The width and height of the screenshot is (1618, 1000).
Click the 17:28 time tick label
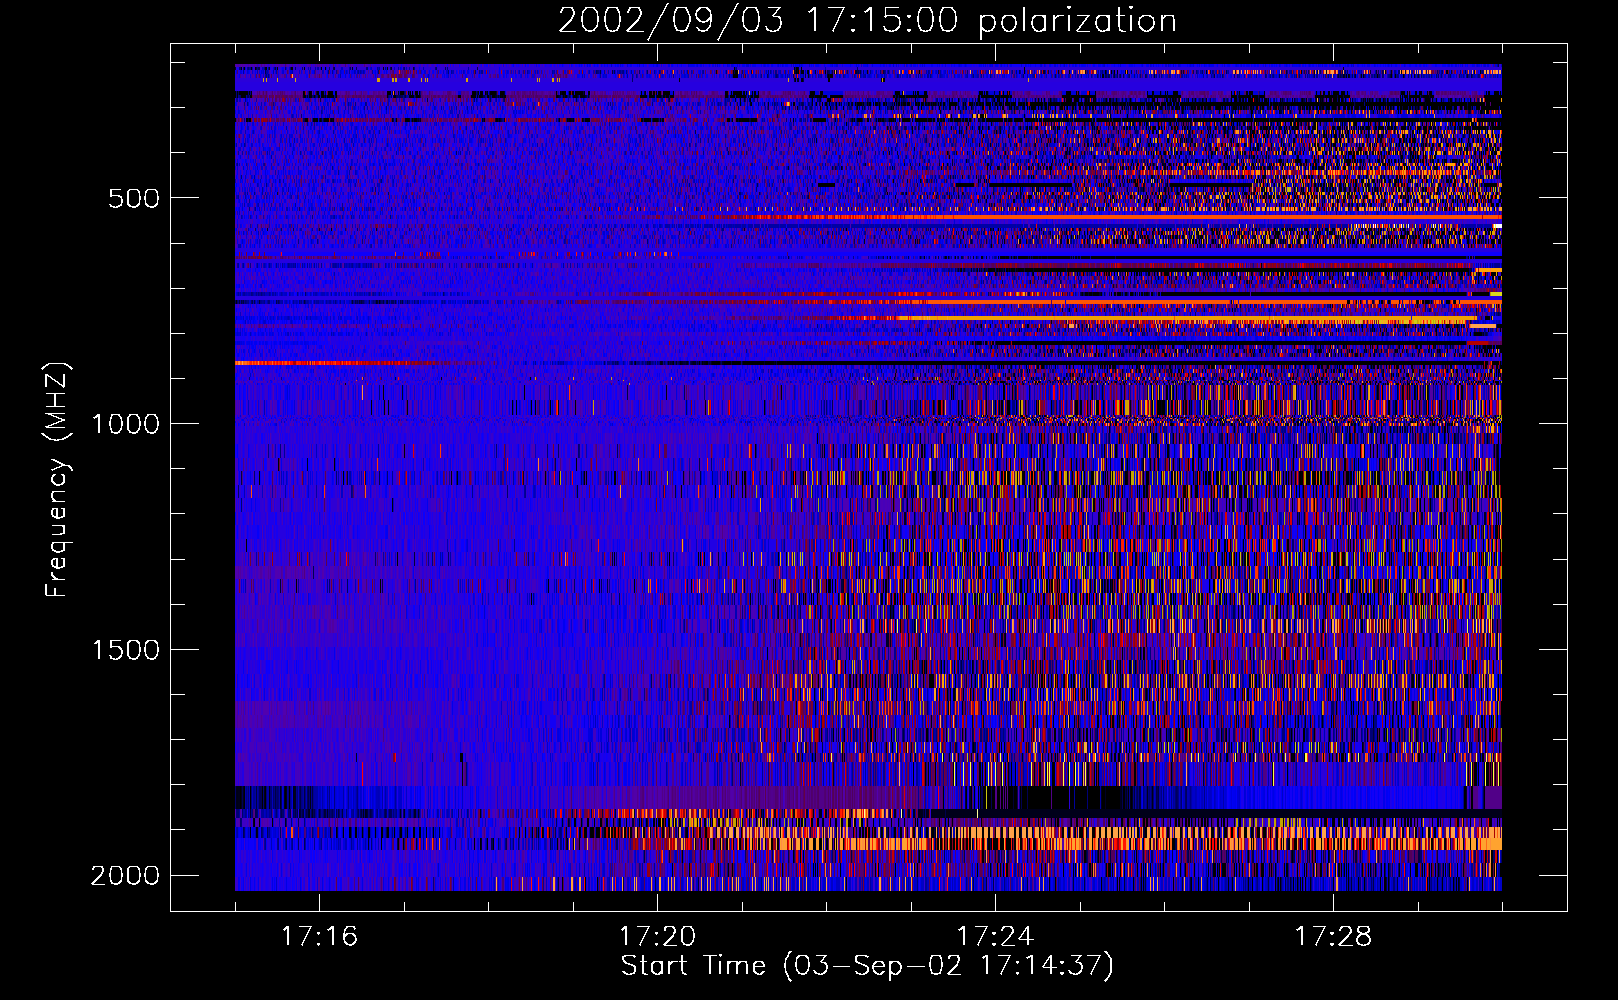pyautogui.click(x=1333, y=936)
